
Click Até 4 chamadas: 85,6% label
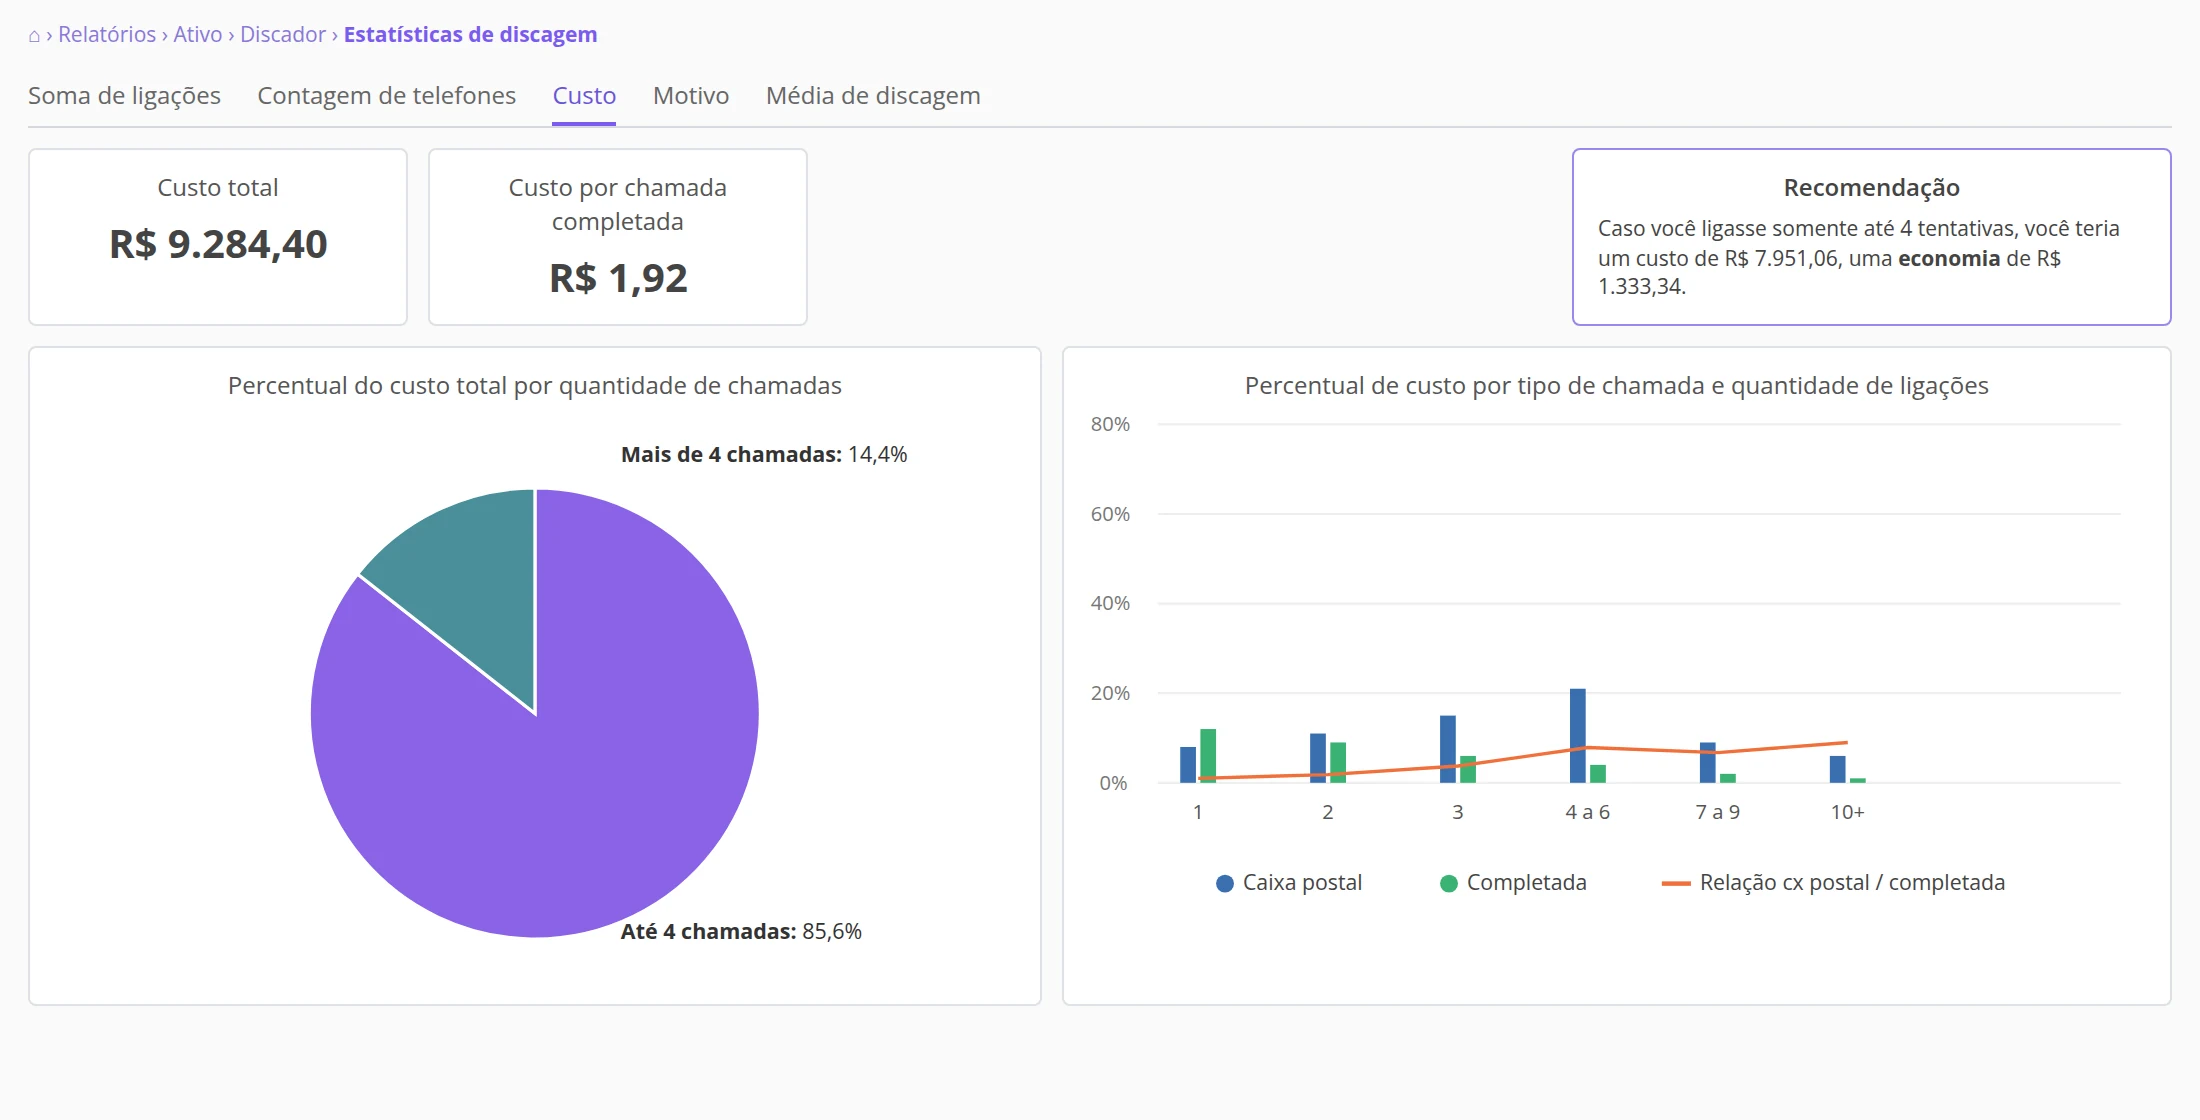[741, 932]
